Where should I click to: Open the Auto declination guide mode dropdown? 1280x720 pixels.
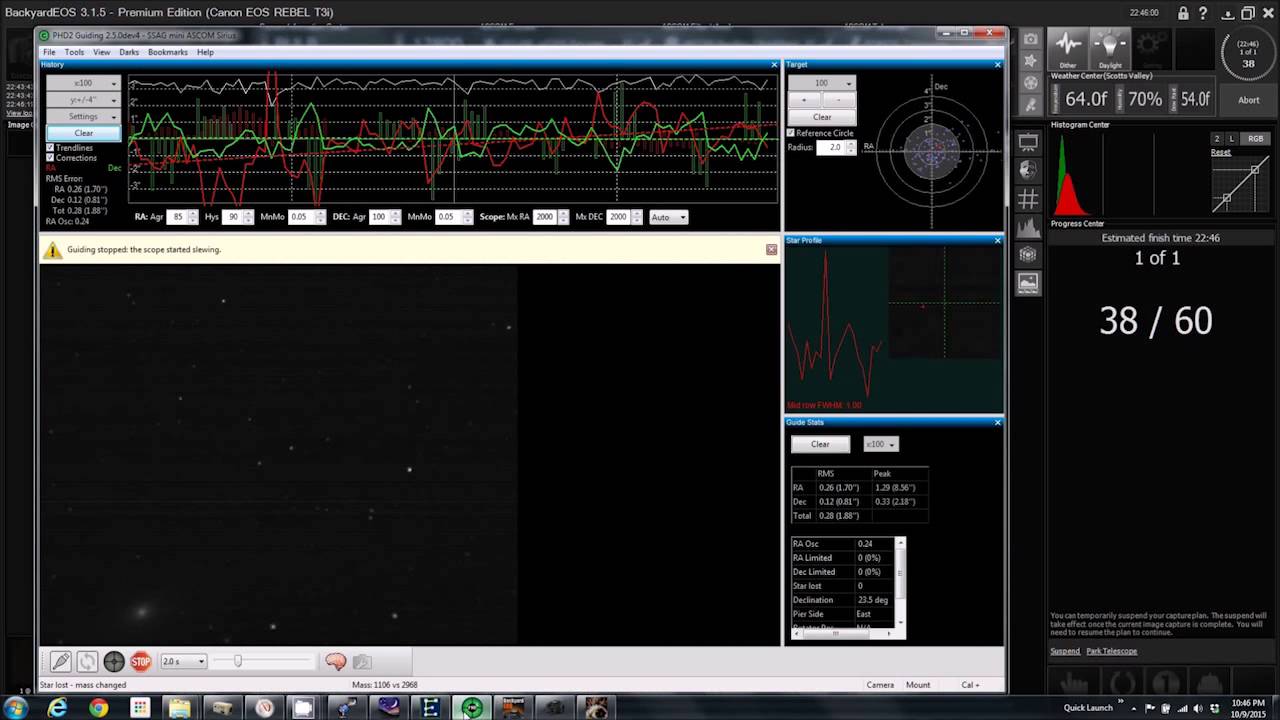669,217
